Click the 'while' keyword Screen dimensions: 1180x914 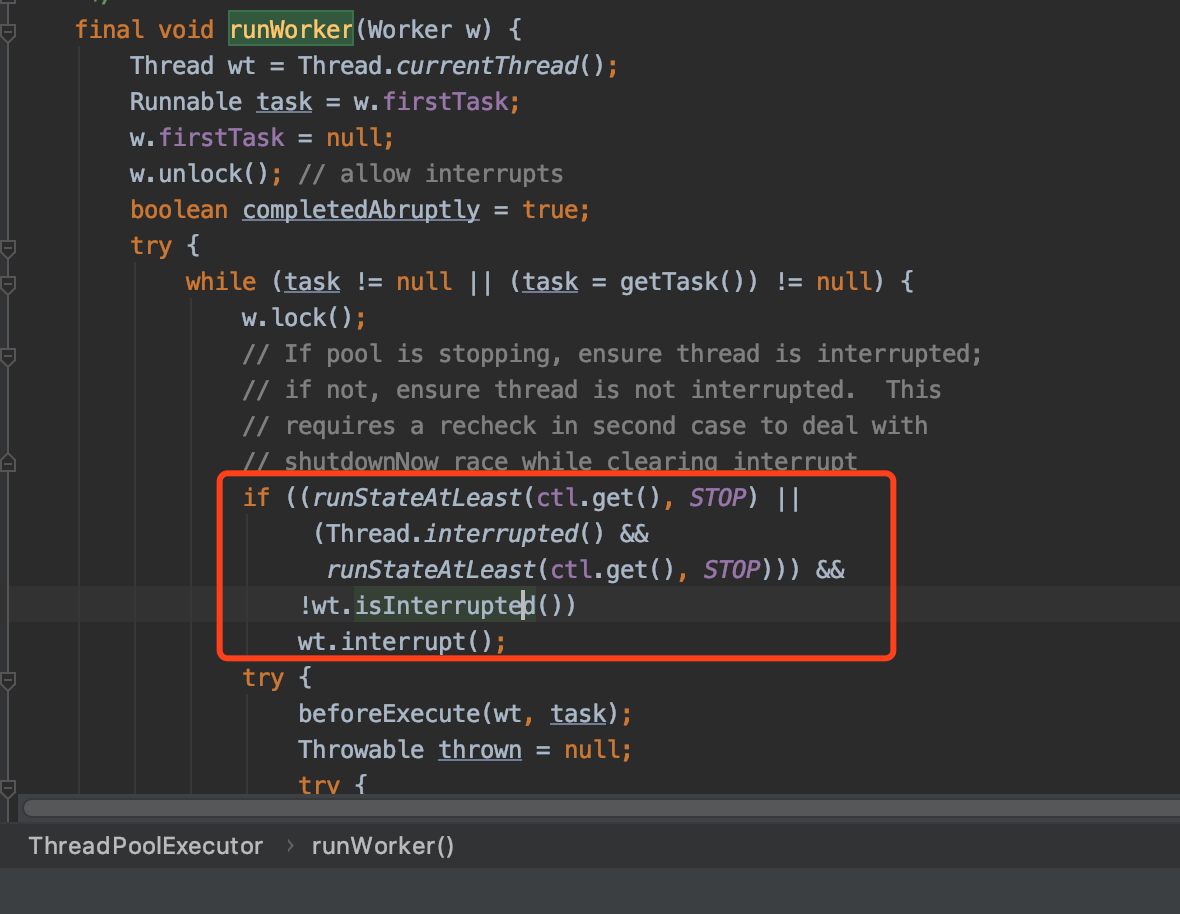point(220,282)
